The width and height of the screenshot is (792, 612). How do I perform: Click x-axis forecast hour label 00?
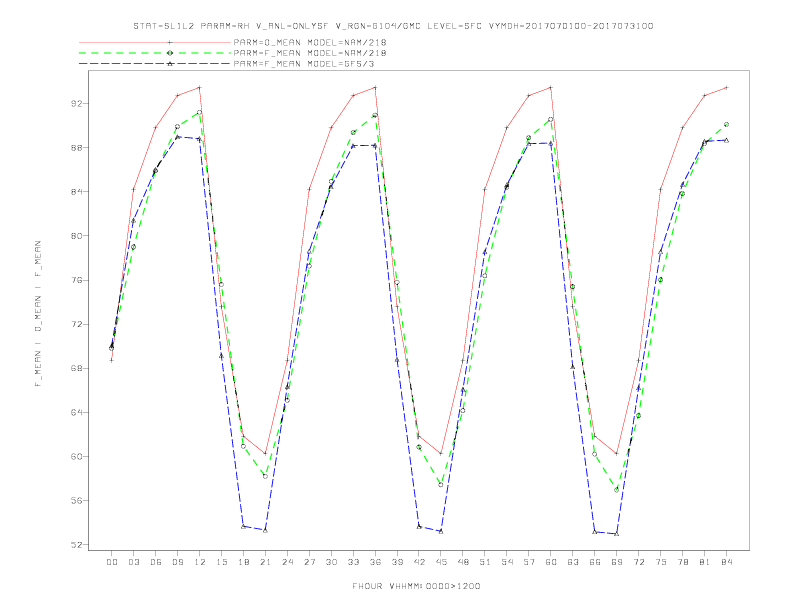112,562
